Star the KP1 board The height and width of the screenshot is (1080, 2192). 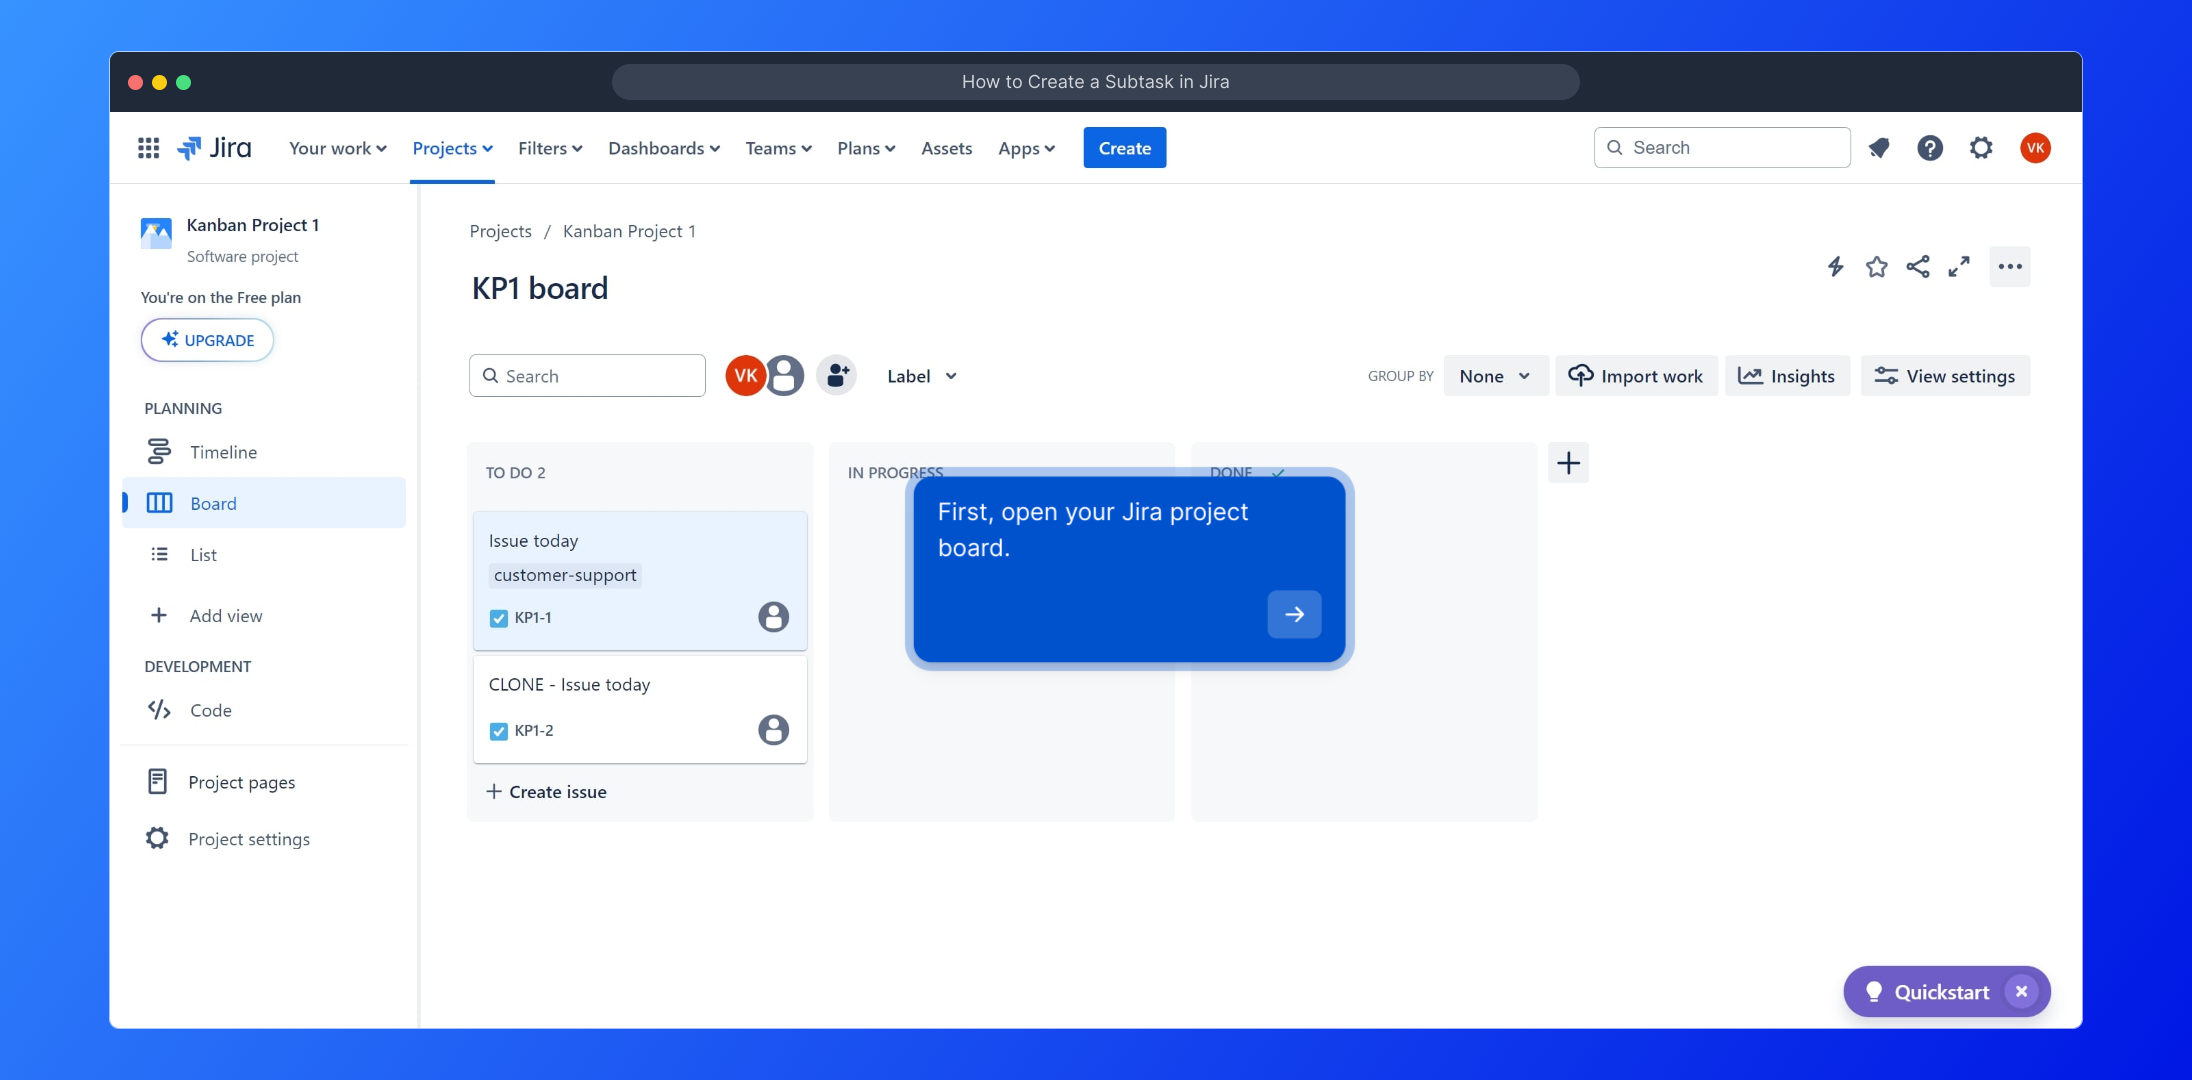1876,267
